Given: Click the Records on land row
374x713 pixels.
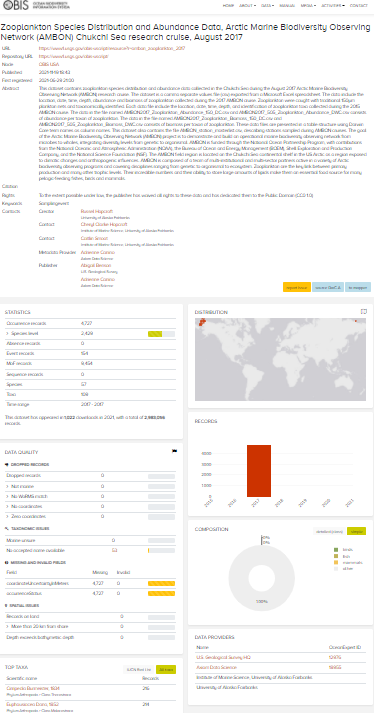Looking at the screenshot, I should 90,617.
